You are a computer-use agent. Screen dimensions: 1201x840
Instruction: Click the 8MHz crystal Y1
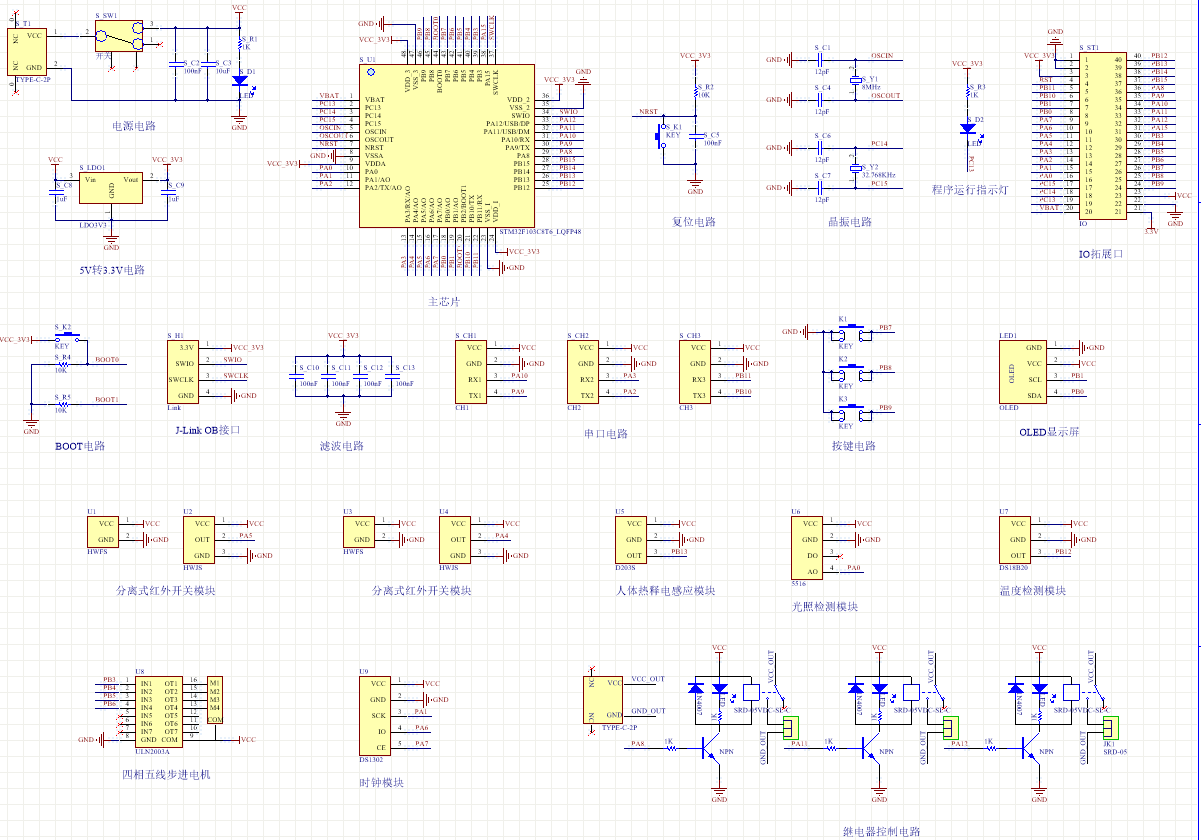(855, 81)
